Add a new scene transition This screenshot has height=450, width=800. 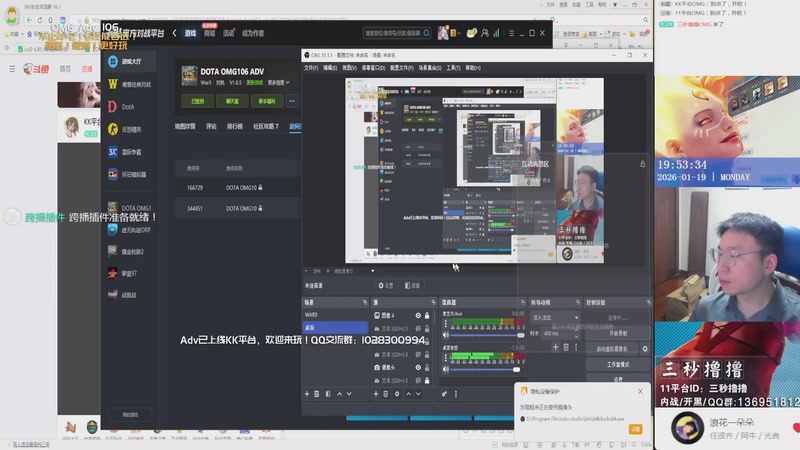point(556,347)
